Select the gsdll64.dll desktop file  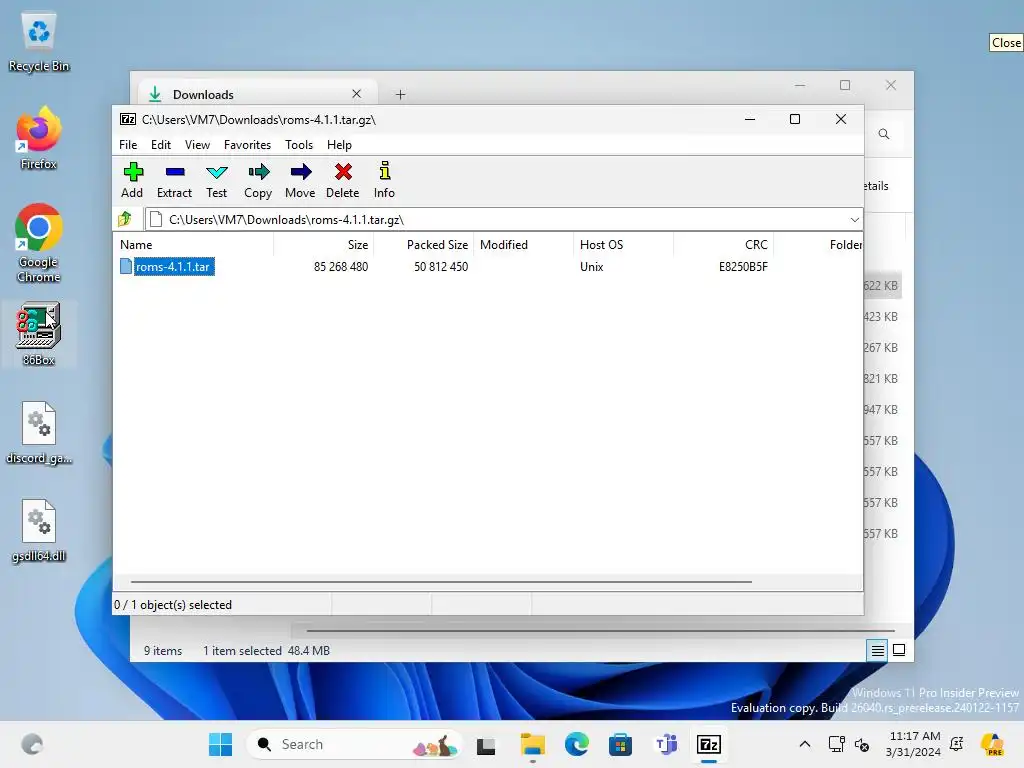(39, 531)
